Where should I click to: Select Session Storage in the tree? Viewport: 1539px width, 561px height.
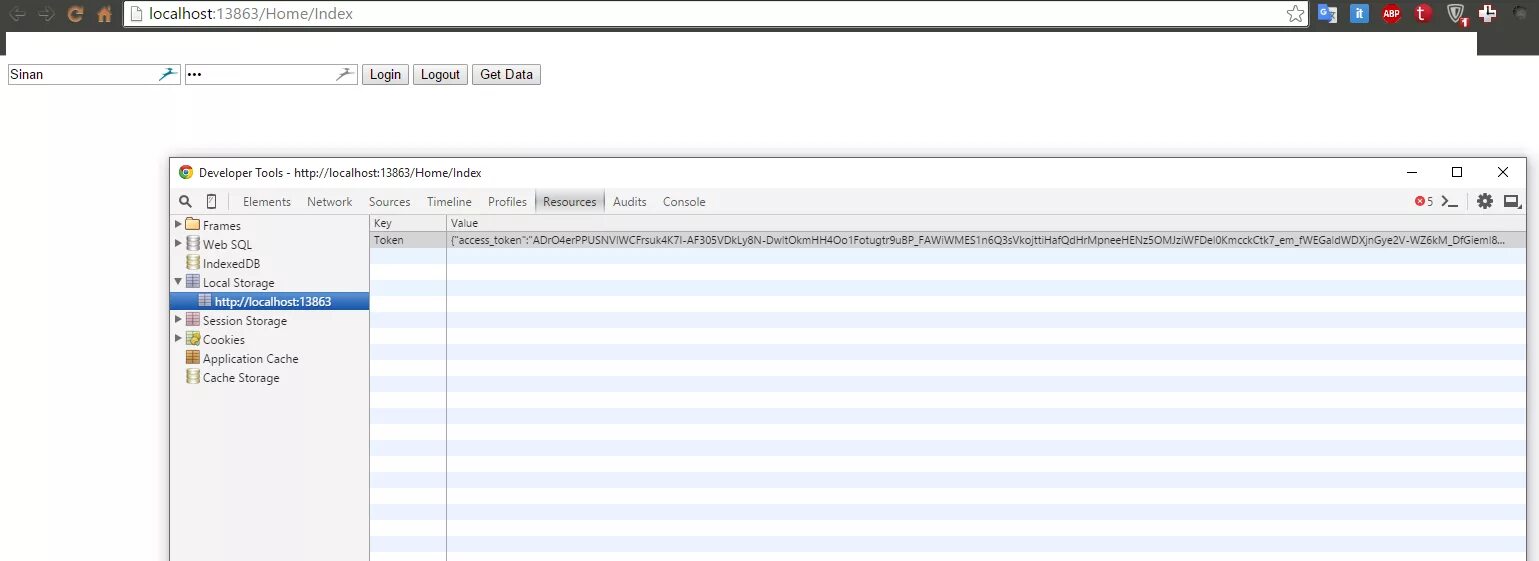click(x=244, y=321)
